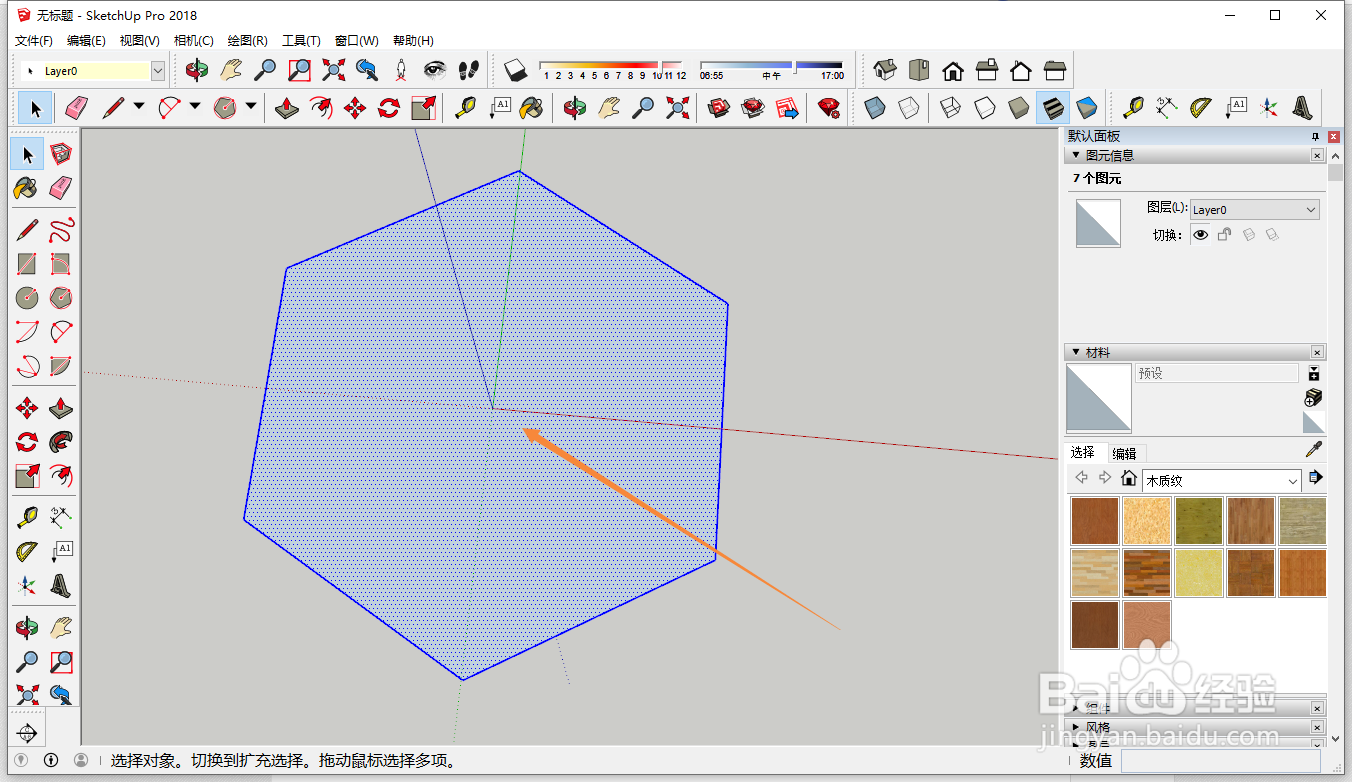Toggle X-Ray face style
This screenshot has height=782, width=1352.
pos(875,107)
